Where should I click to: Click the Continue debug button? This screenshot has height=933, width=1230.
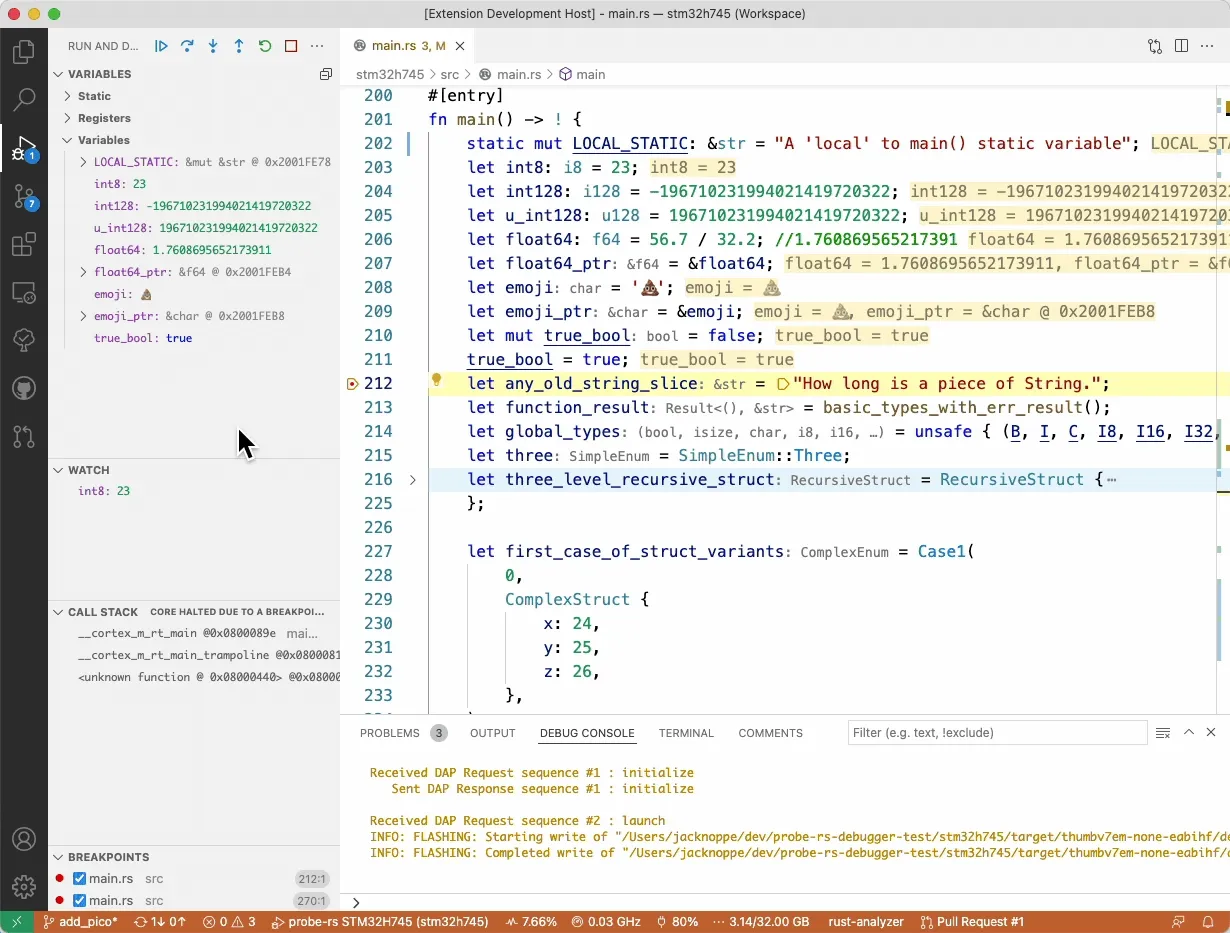pyautogui.click(x=161, y=46)
